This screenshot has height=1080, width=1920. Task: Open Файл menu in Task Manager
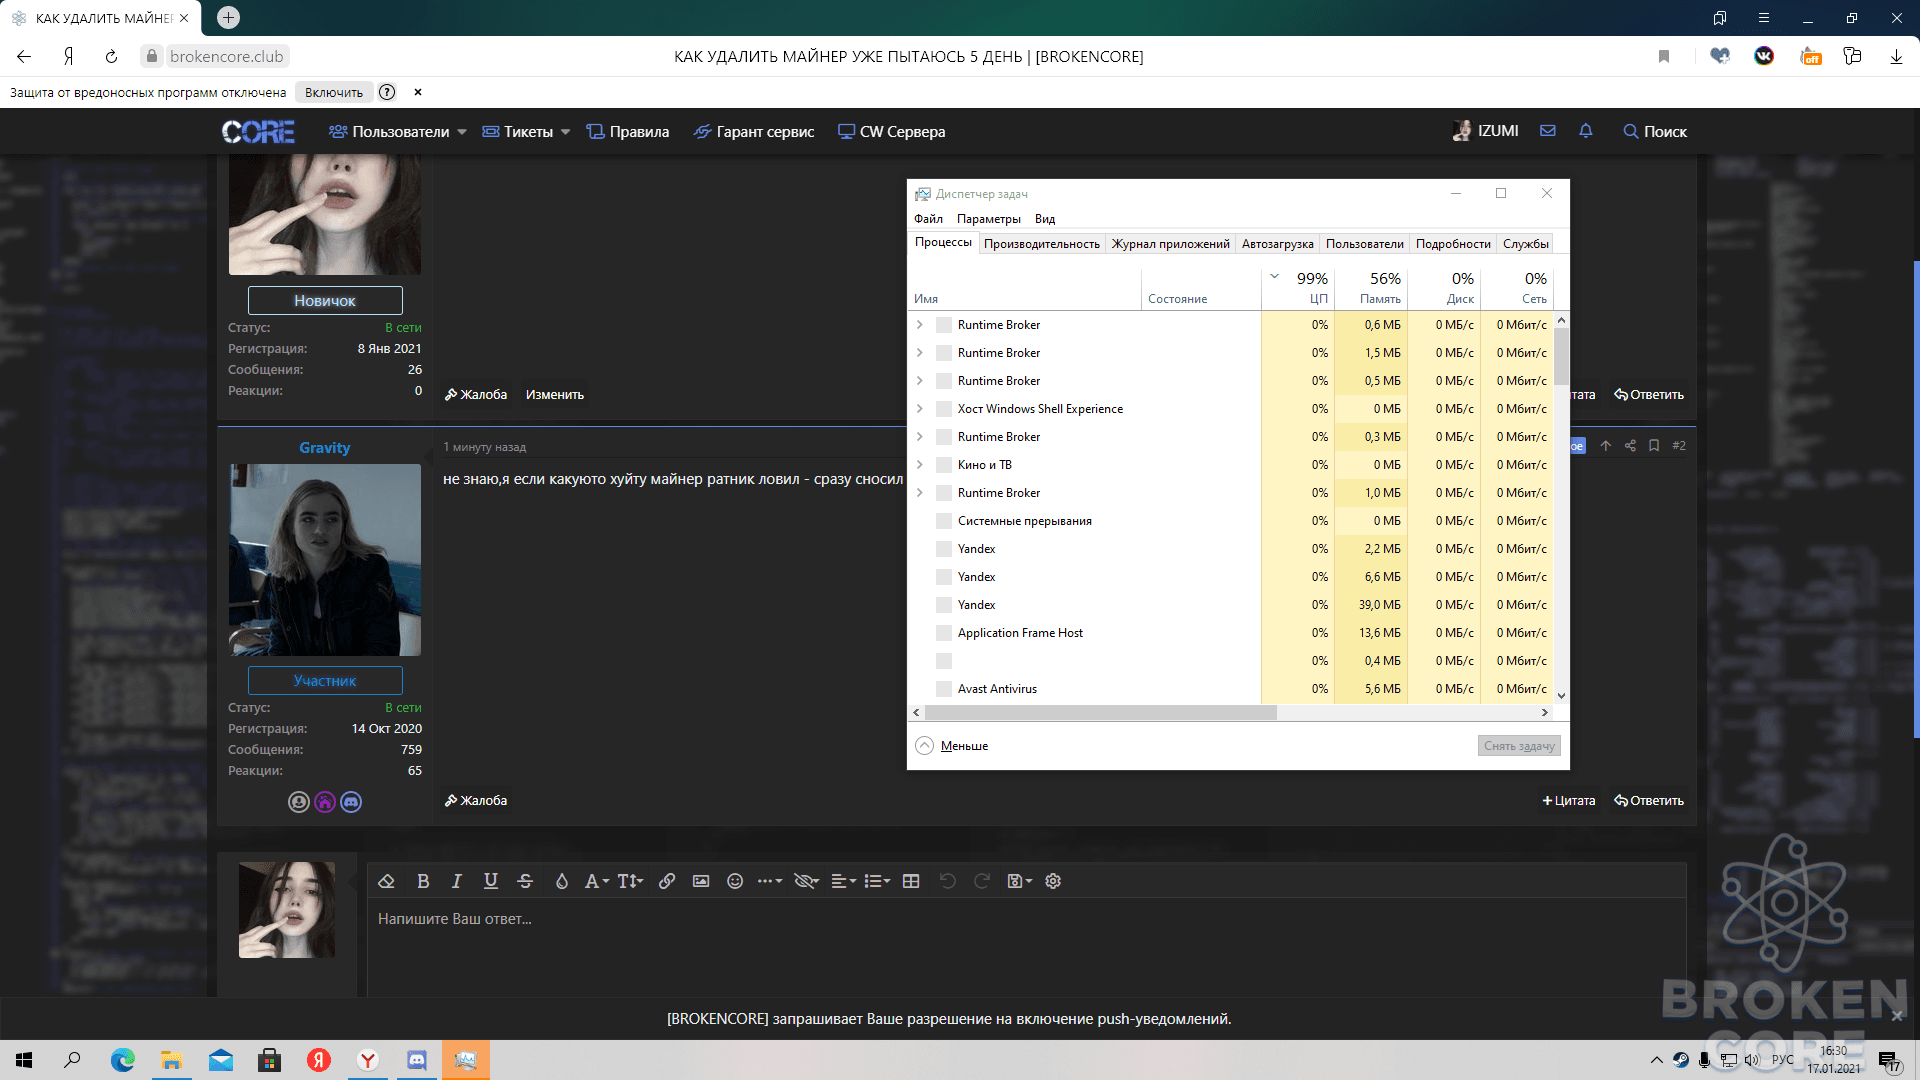click(x=928, y=219)
